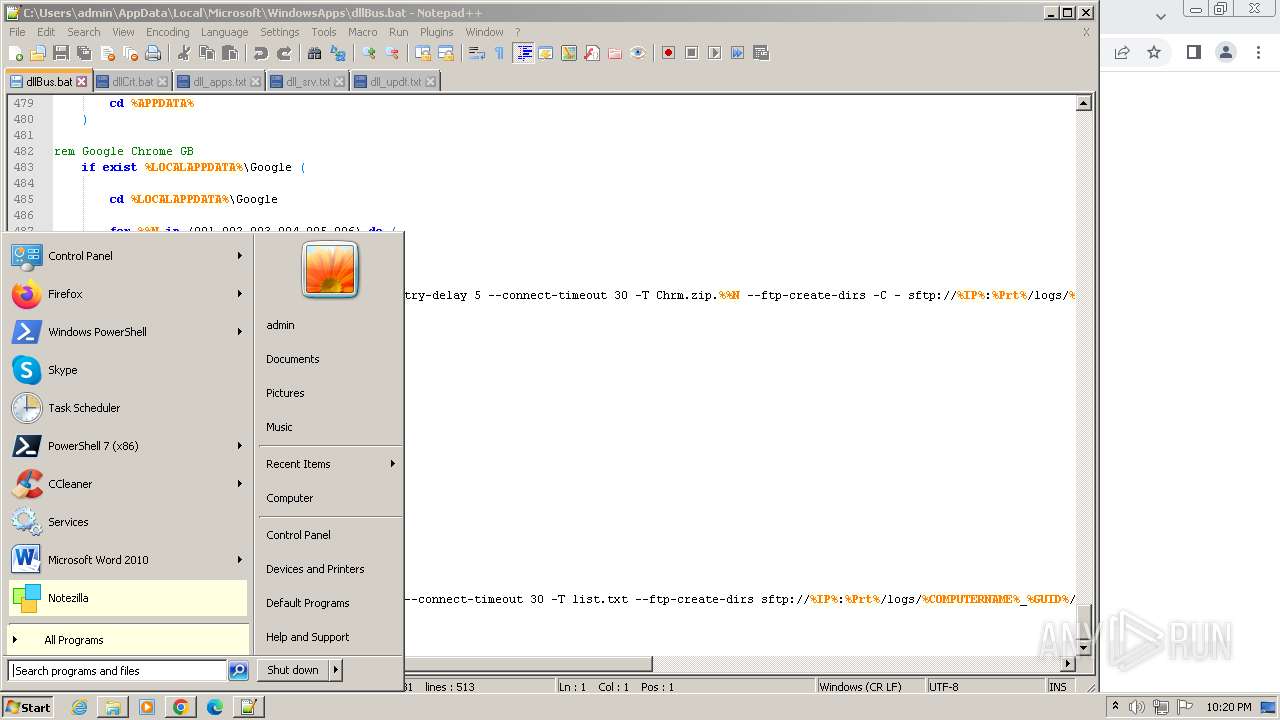Play back recorded macro
Image resolution: width=1280 pixels, height=720 pixels.
[714, 53]
